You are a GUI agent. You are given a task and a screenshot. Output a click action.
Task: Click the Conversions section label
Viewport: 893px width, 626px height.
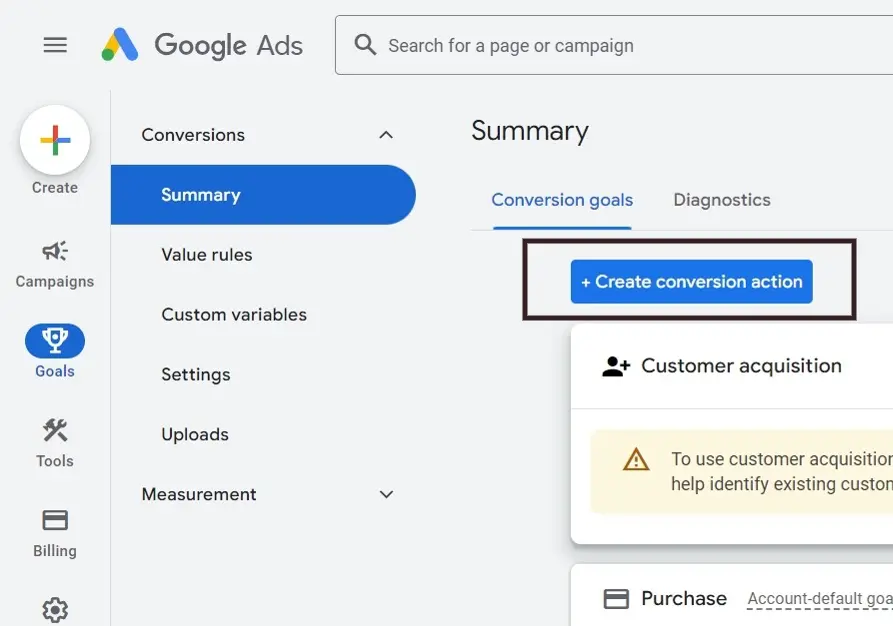point(193,135)
